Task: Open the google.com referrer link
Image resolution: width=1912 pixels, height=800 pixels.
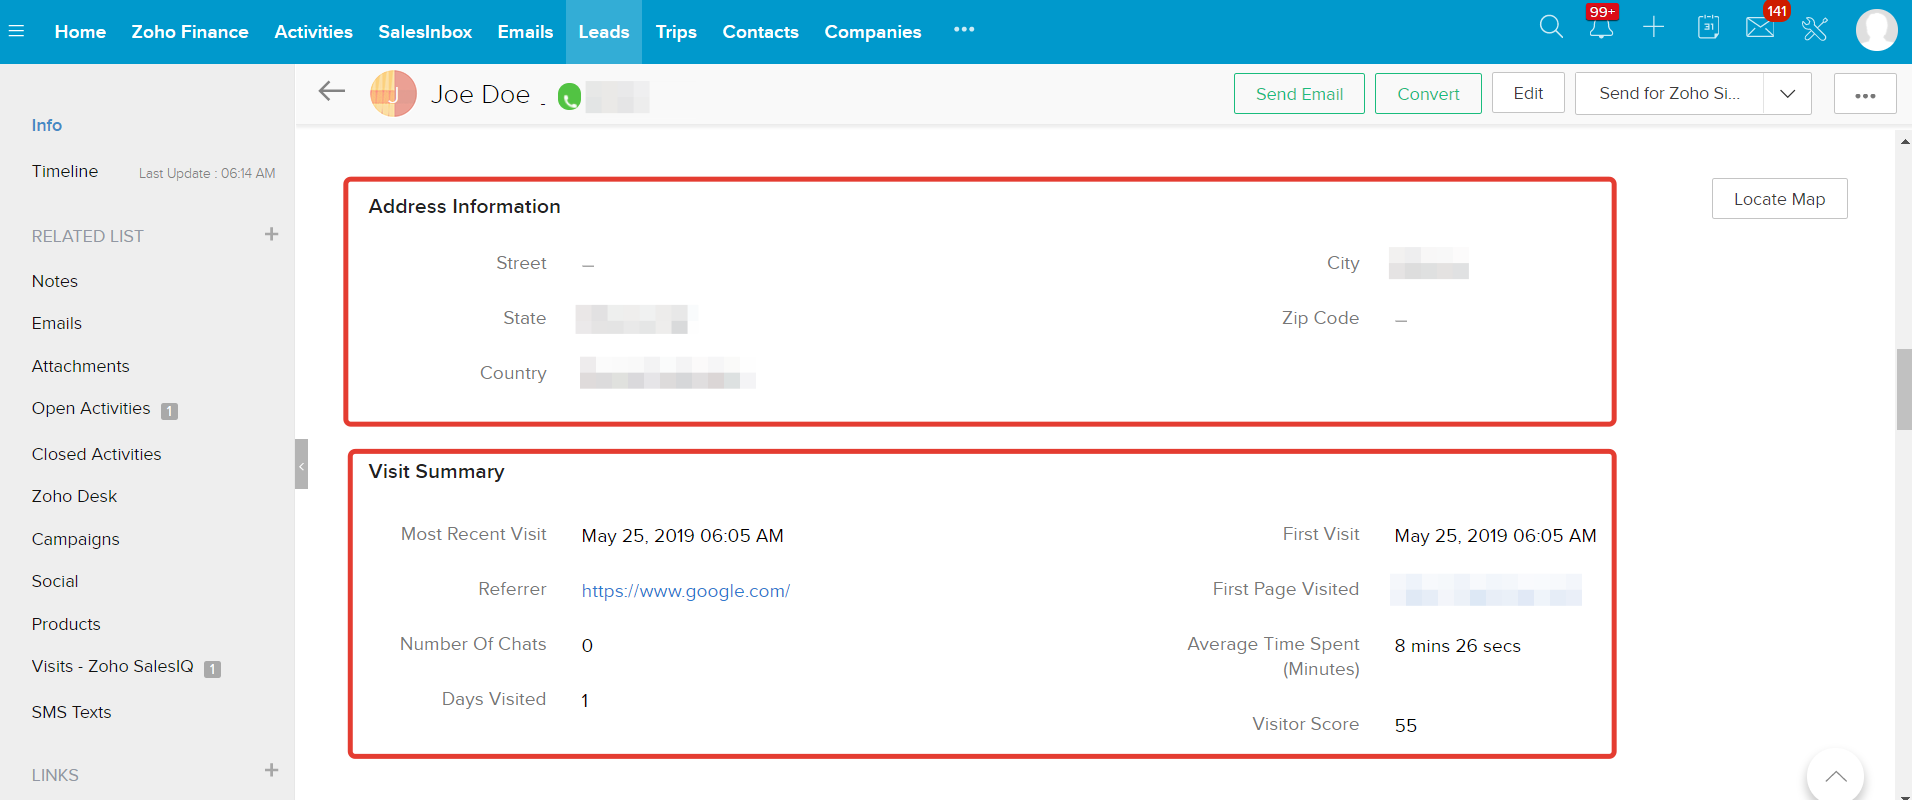Action: pos(686,591)
